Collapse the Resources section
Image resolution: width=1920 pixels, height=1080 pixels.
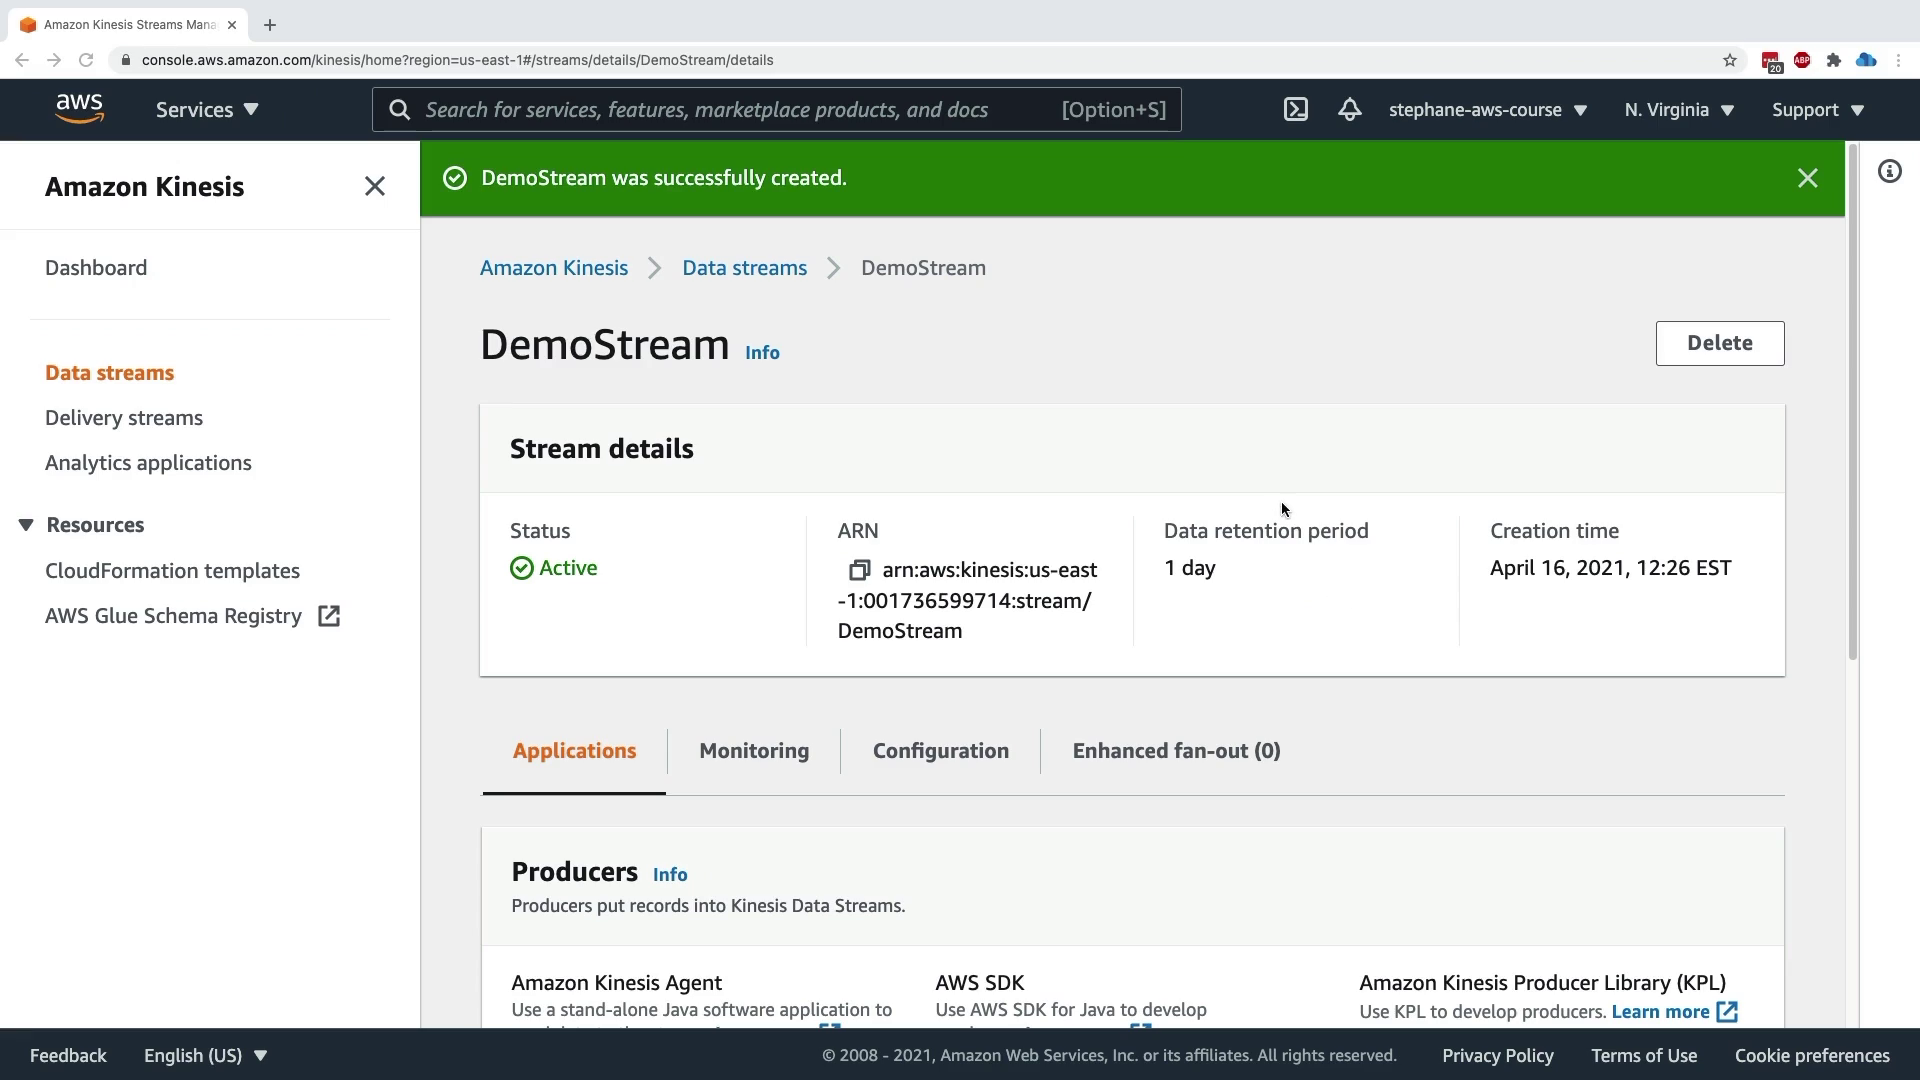[x=26, y=525]
